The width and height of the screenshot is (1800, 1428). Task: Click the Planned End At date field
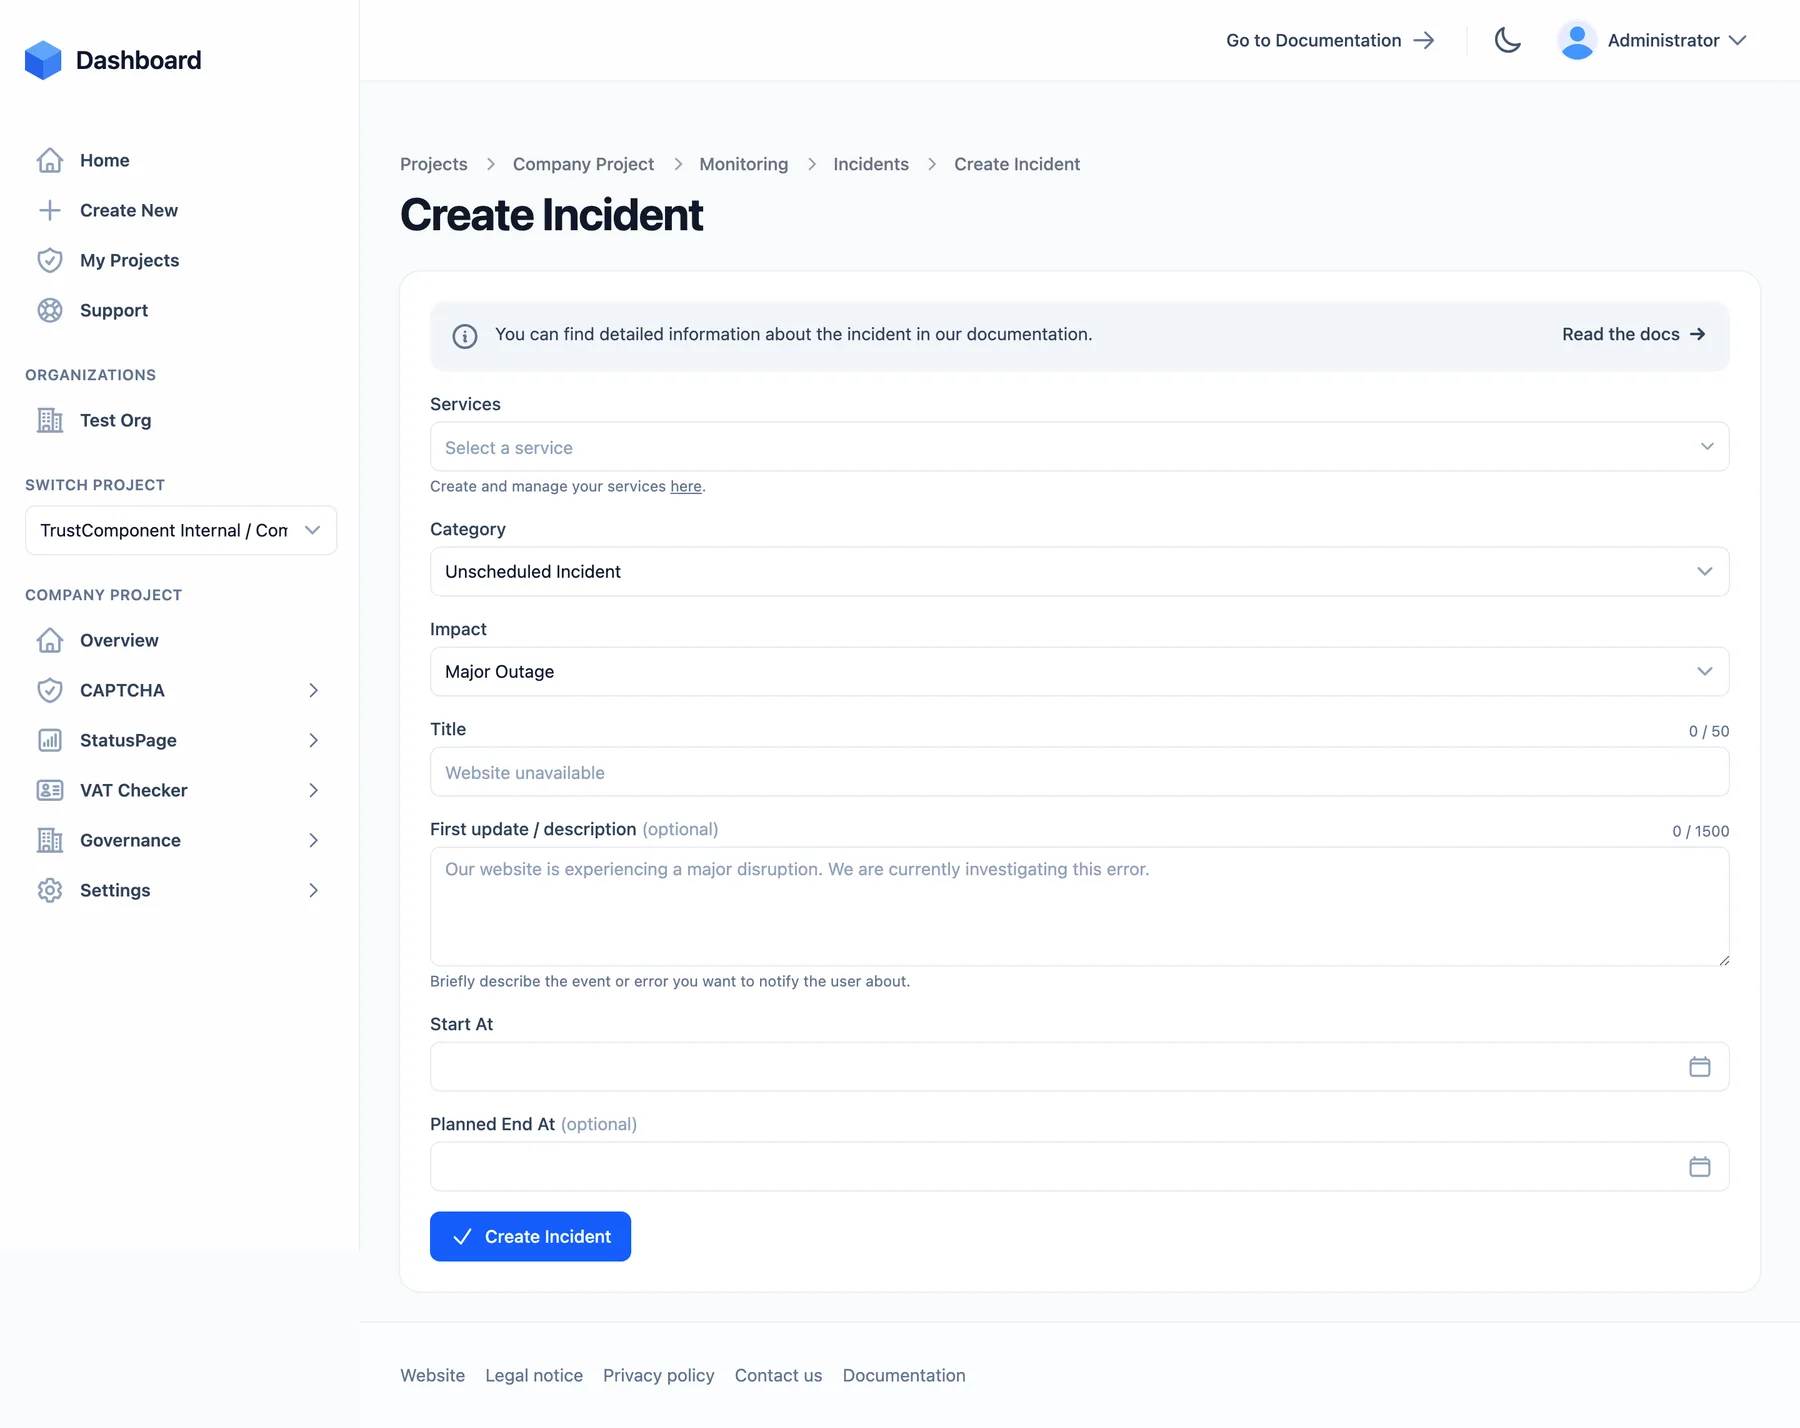1079,1167
